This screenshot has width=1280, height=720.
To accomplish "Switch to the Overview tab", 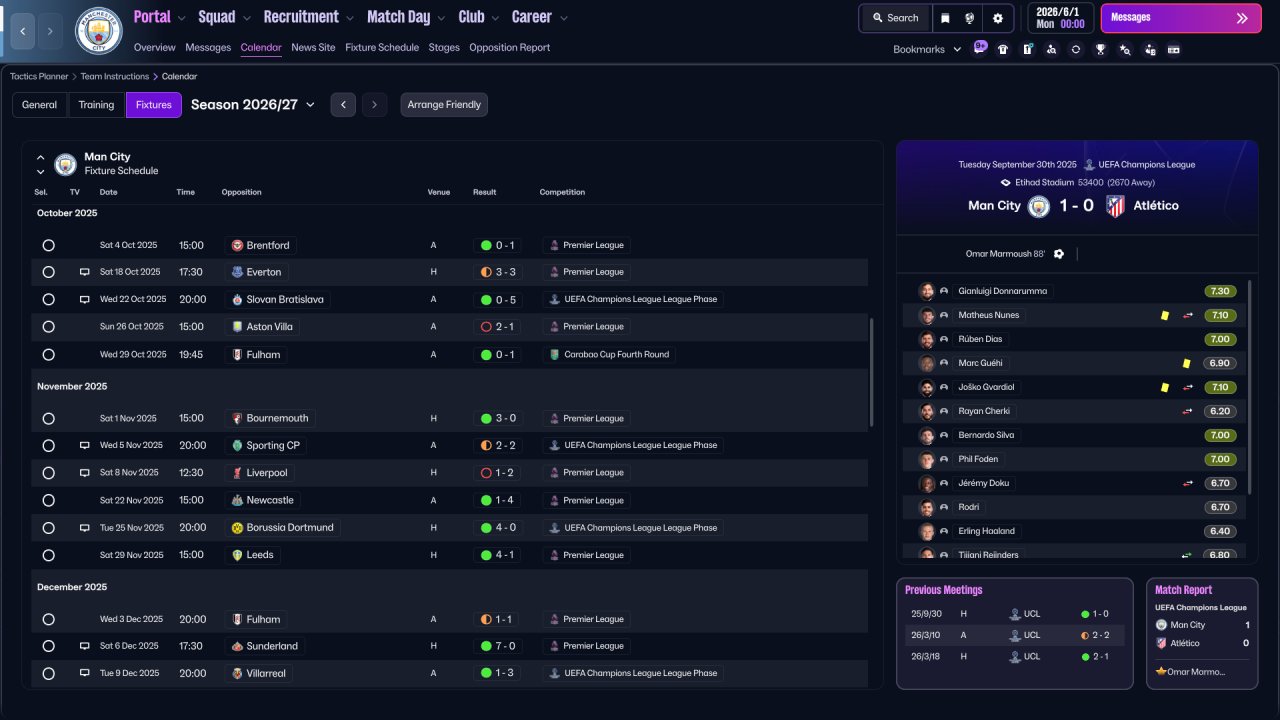I will [154, 48].
